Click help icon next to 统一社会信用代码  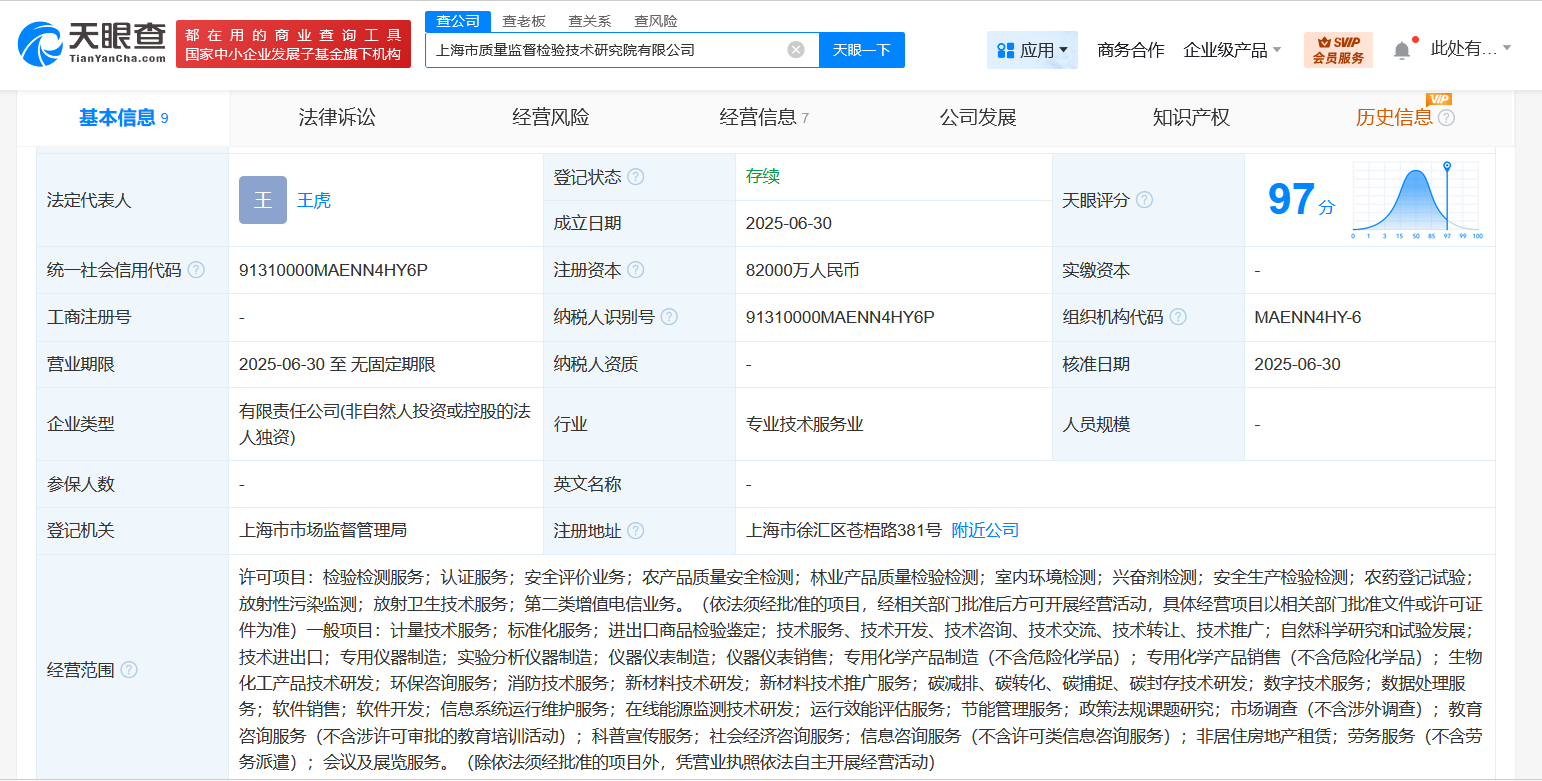point(196,270)
